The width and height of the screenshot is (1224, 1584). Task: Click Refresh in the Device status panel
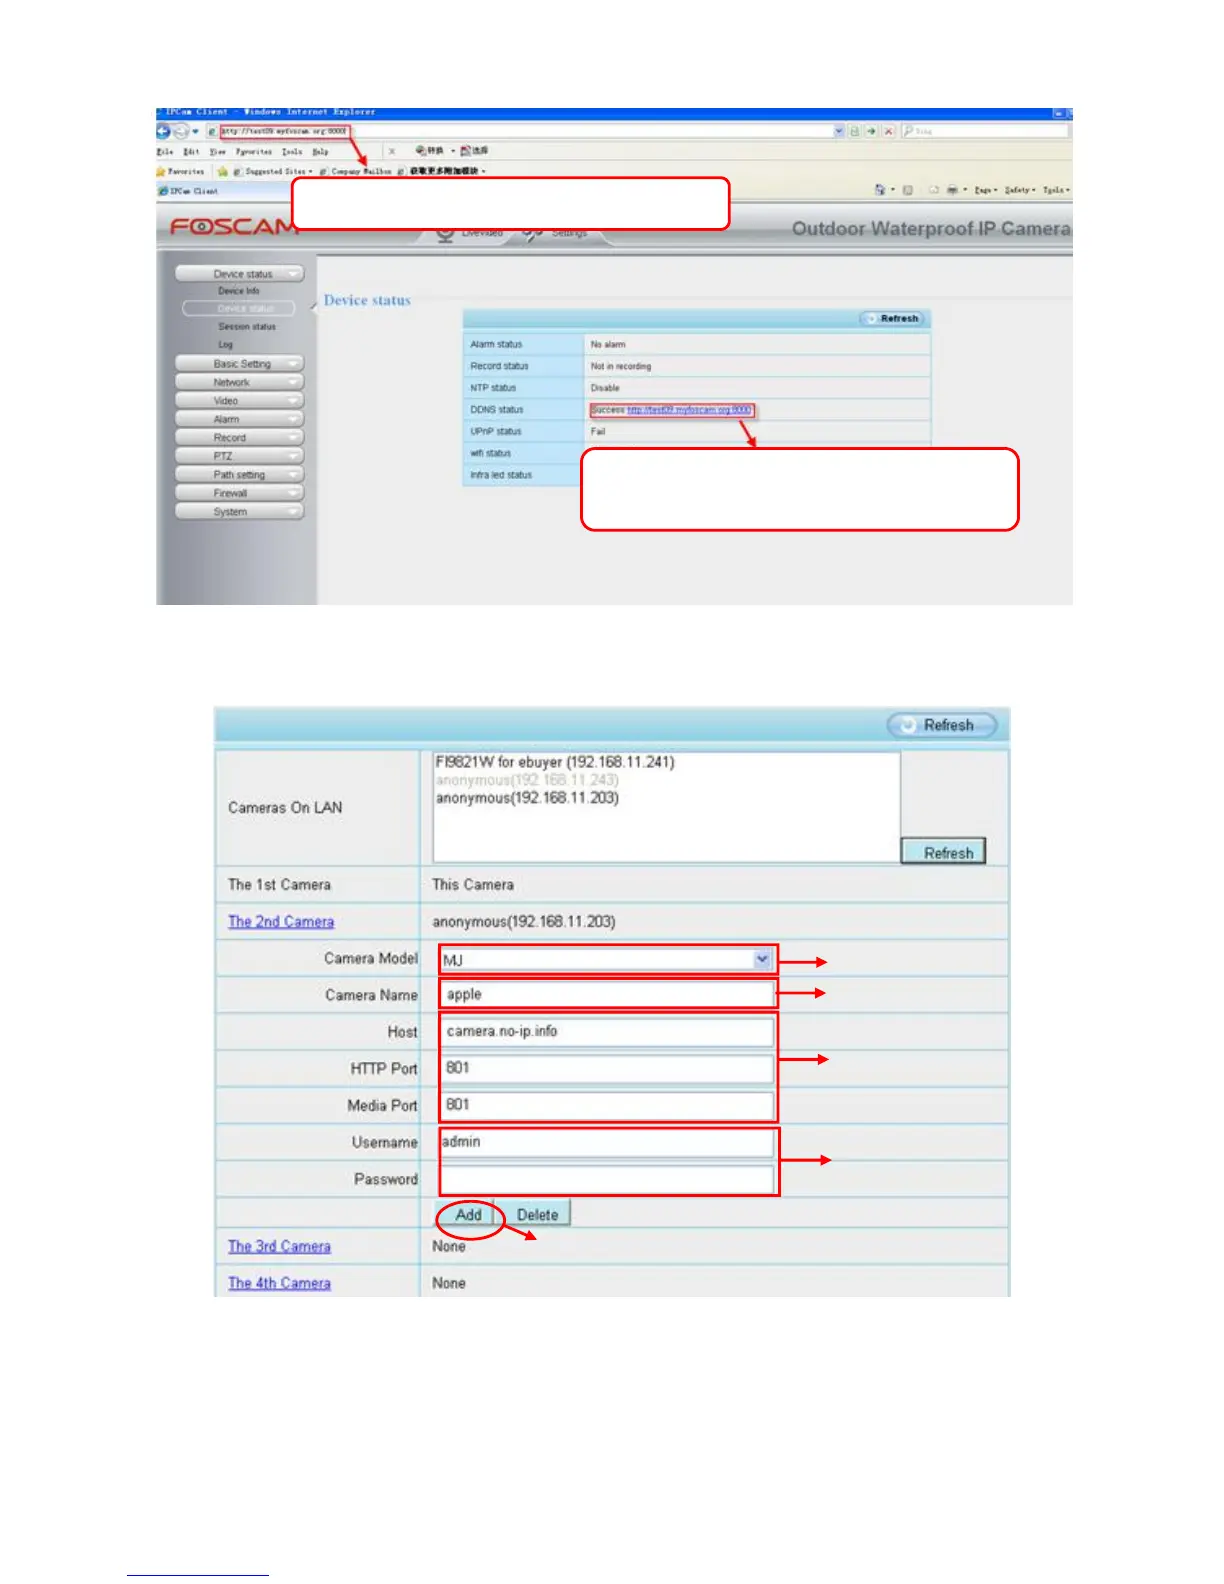coord(894,319)
